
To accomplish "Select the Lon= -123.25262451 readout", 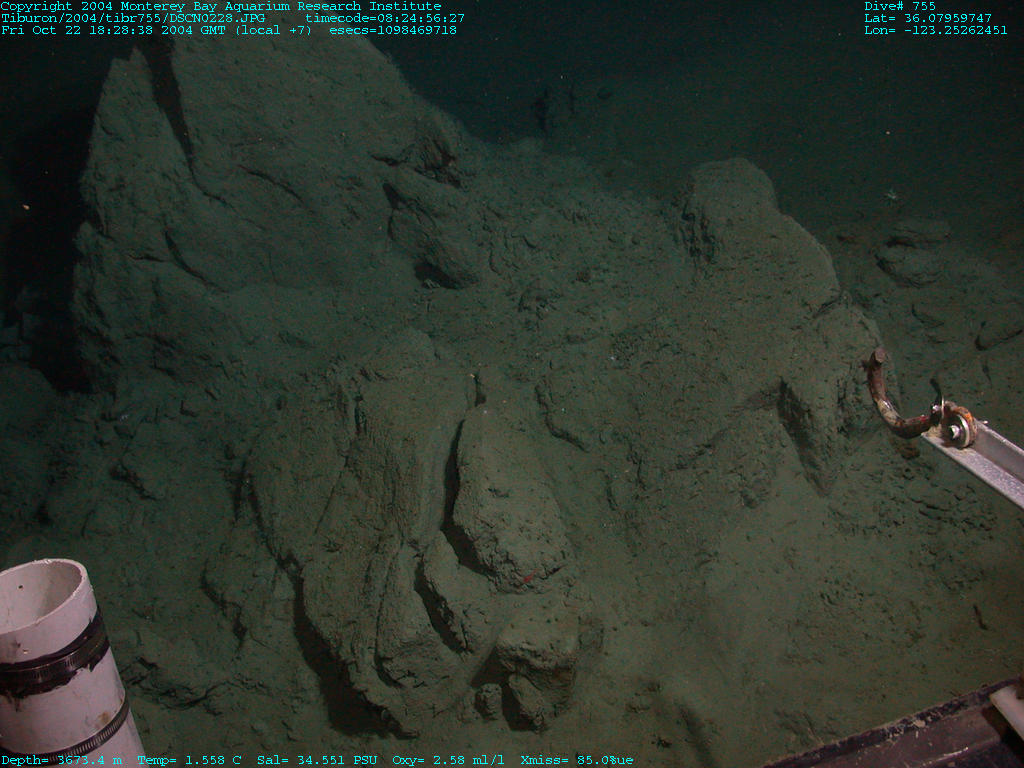I will (x=935, y=30).
